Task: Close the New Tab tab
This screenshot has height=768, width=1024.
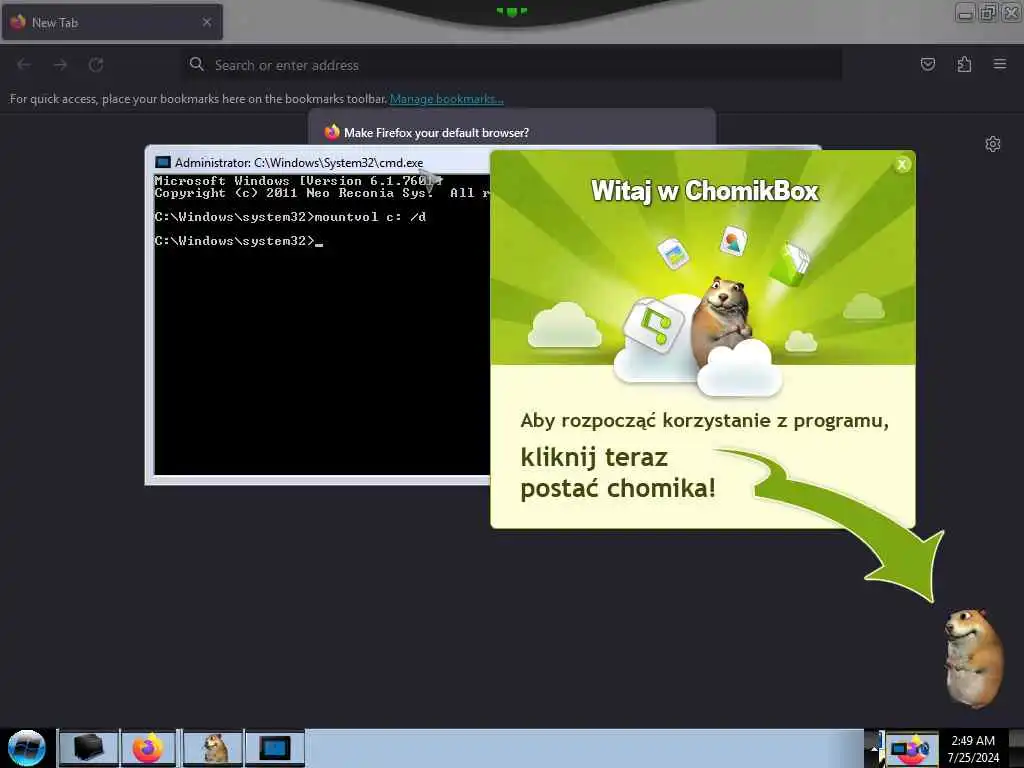Action: point(207,22)
